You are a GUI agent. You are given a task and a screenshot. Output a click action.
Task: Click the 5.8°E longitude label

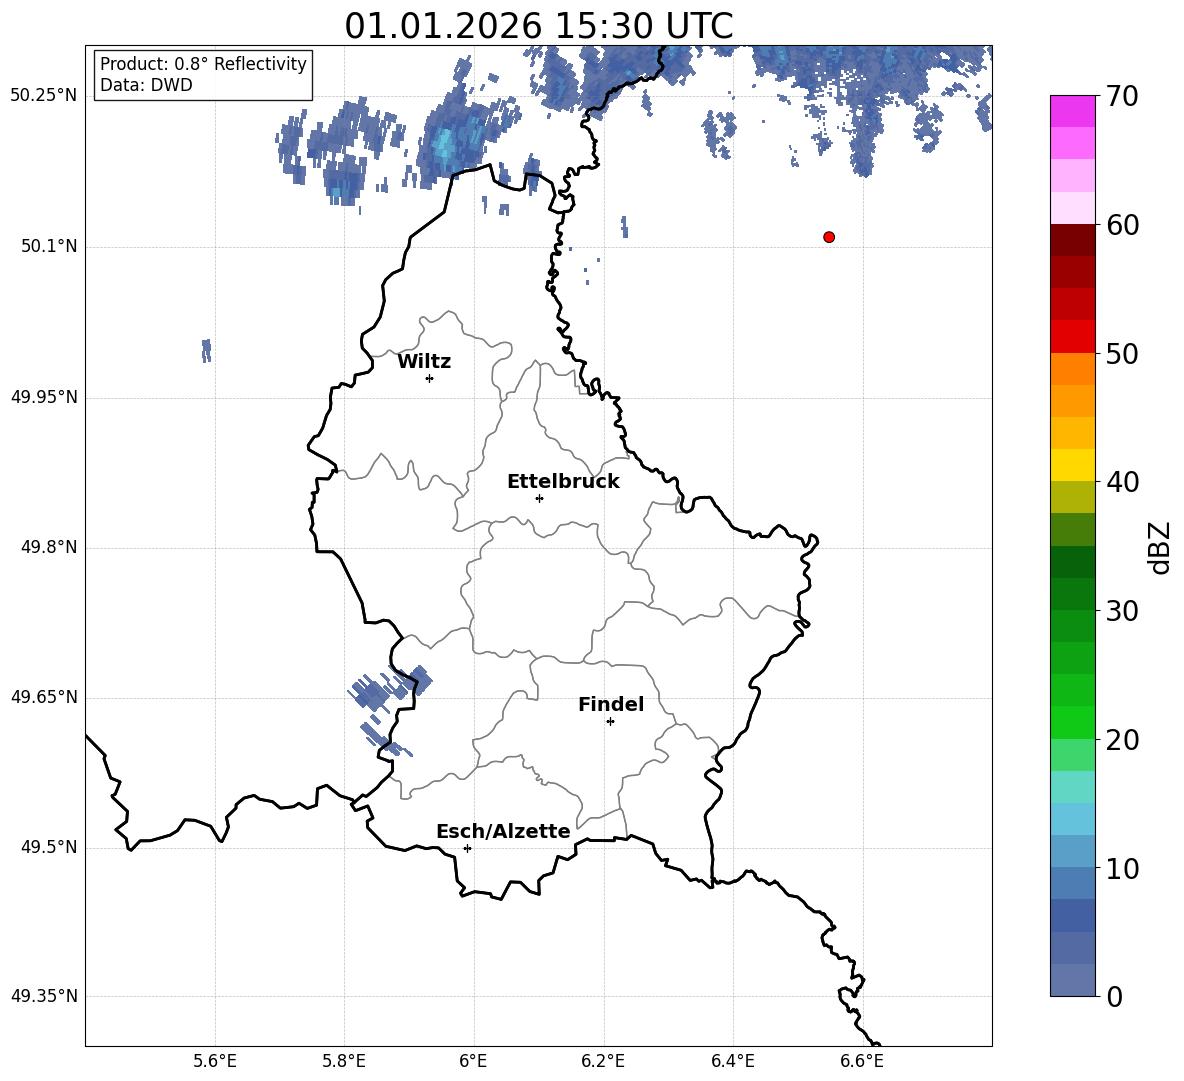(x=344, y=1061)
